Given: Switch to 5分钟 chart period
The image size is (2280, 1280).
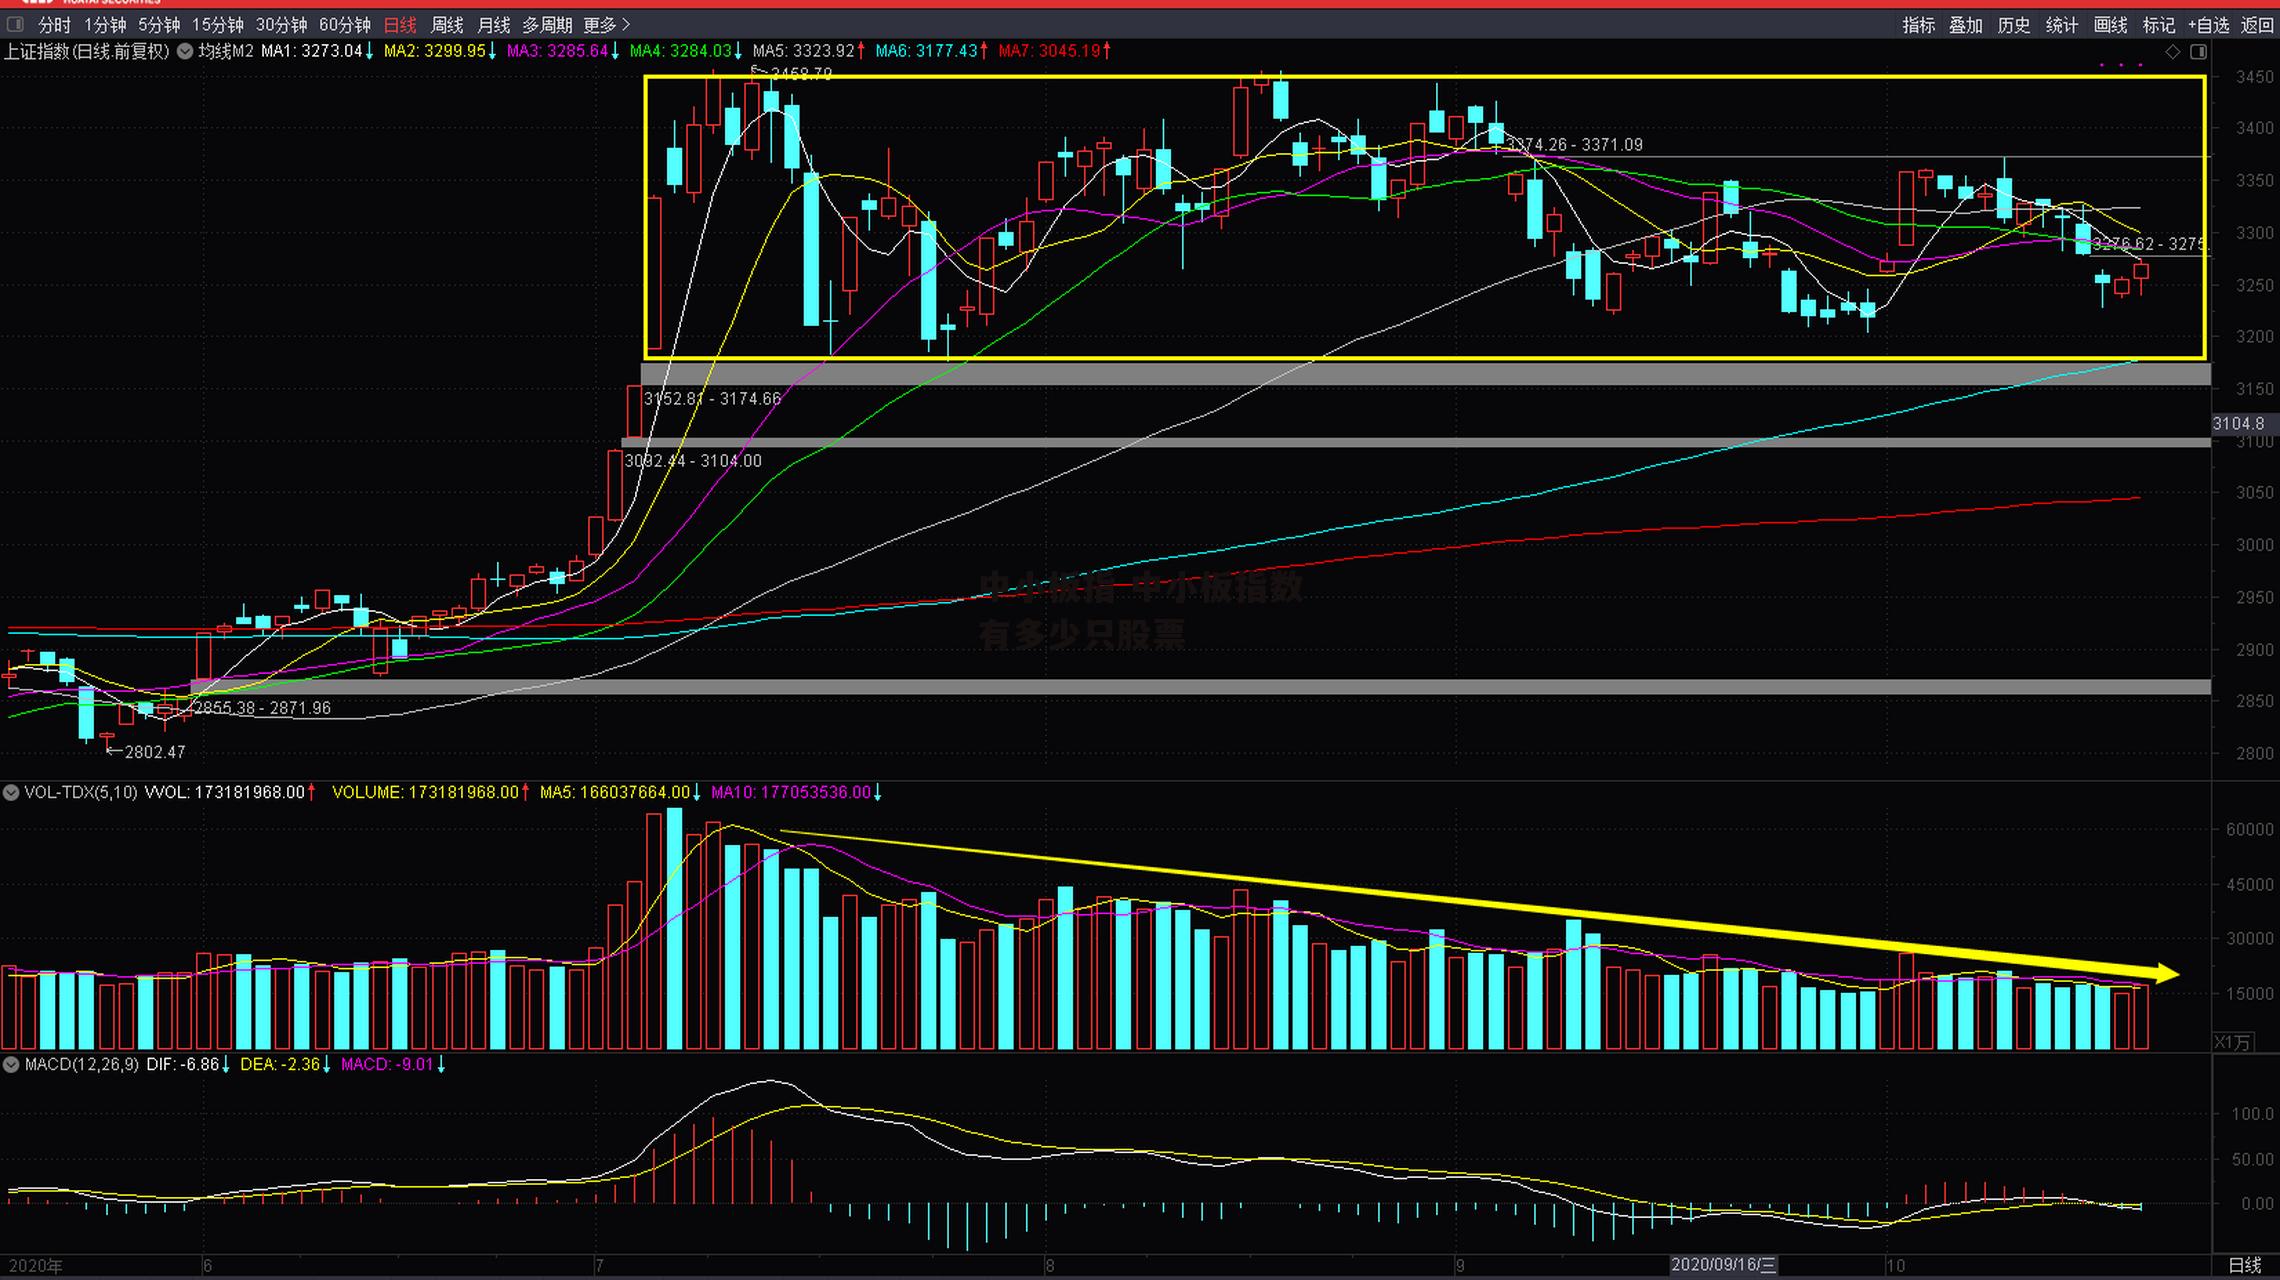Looking at the screenshot, I should pos(160,25).
